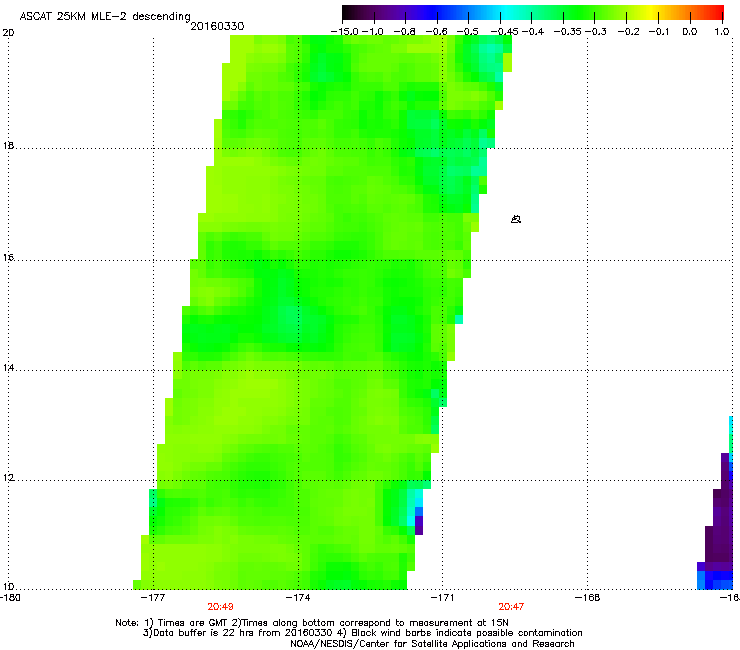
Task: Click the '-0.6' color bar label
Action: pyautogui.click(x=437, y=32)
